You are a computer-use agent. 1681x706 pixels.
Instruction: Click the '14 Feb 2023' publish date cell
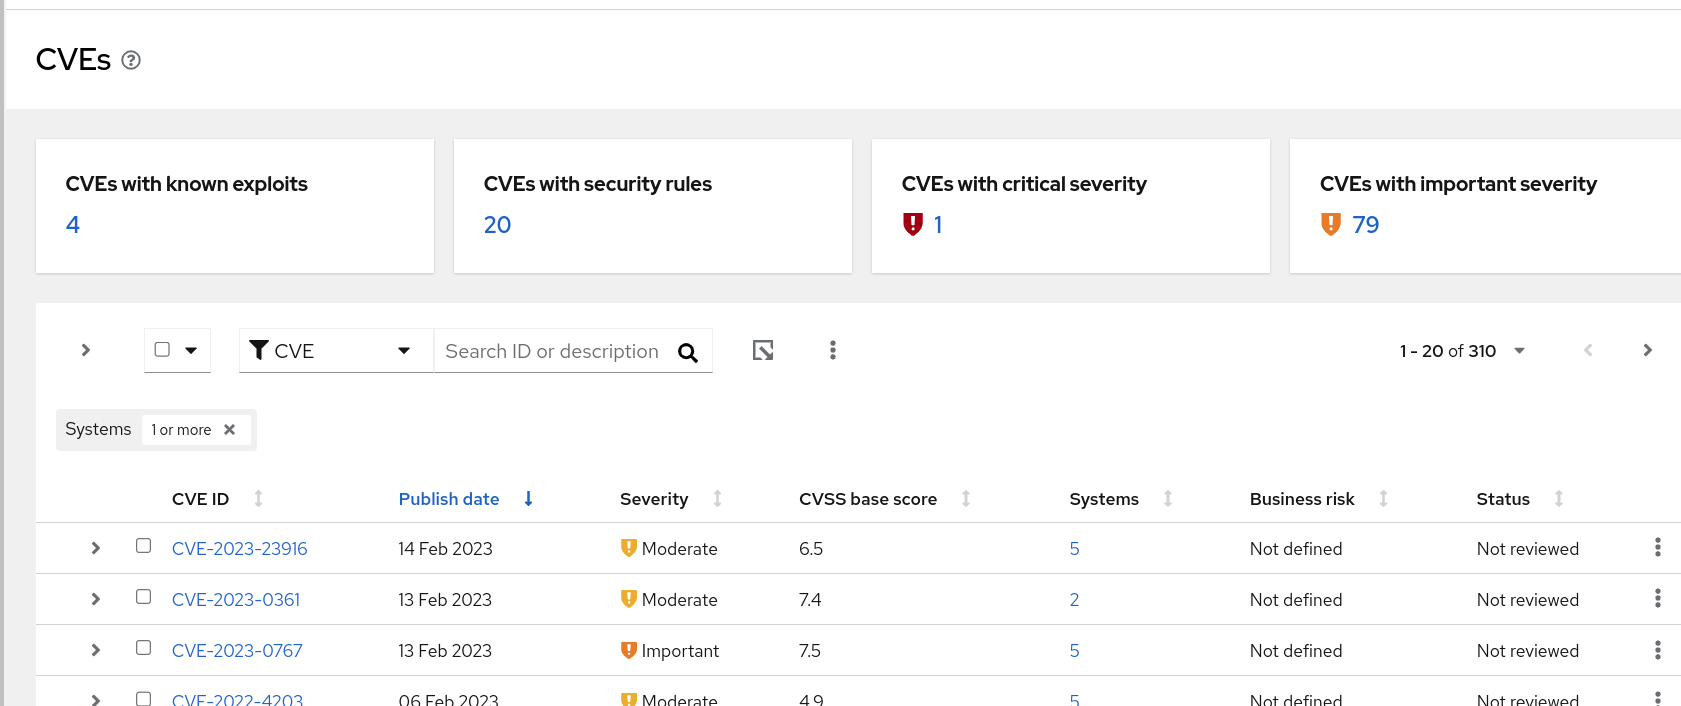(x=445, y=549)
